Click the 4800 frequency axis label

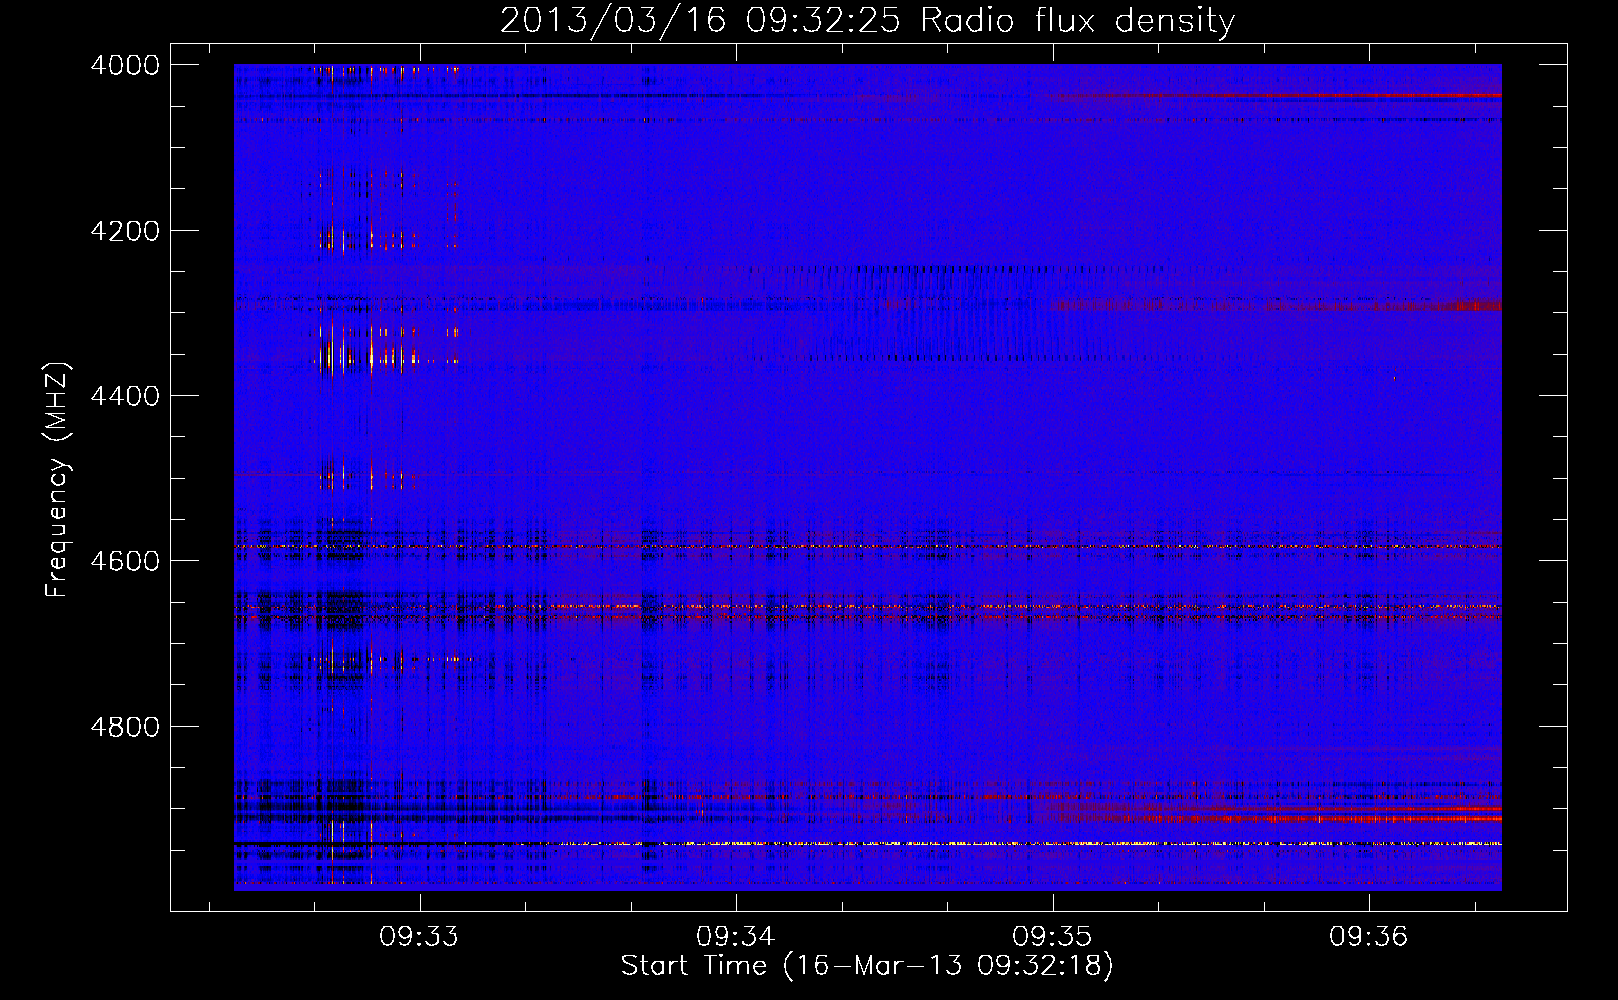[124, 727]
